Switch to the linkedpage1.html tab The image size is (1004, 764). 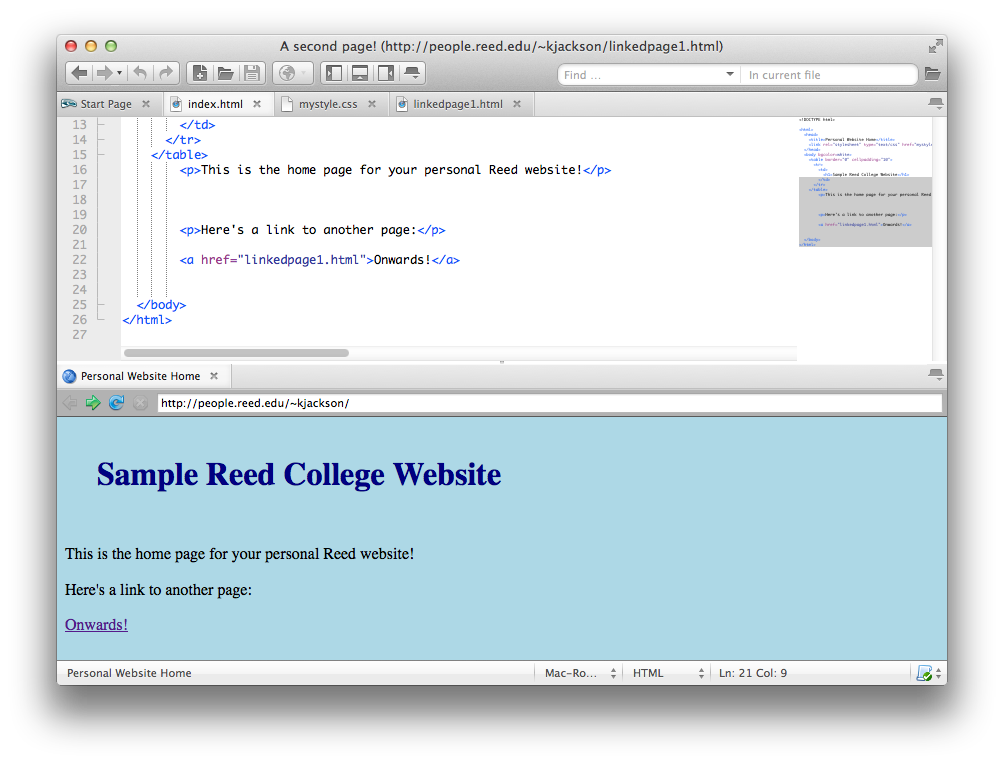(x=457, y=104)
